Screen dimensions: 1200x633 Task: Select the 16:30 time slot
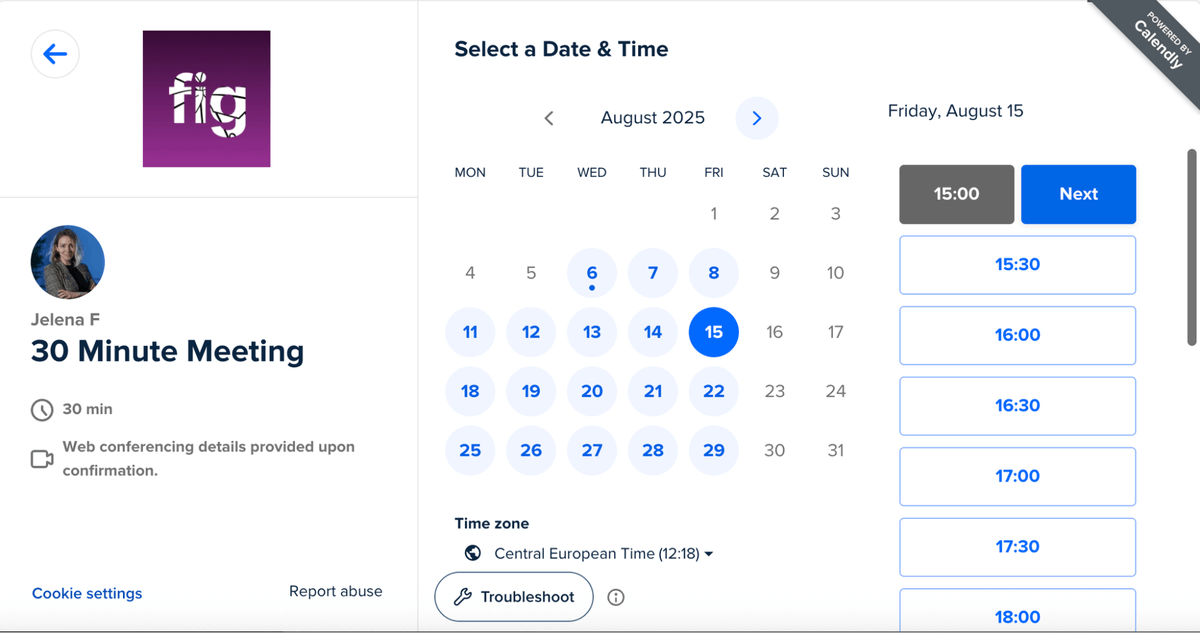pos(1017,406)
